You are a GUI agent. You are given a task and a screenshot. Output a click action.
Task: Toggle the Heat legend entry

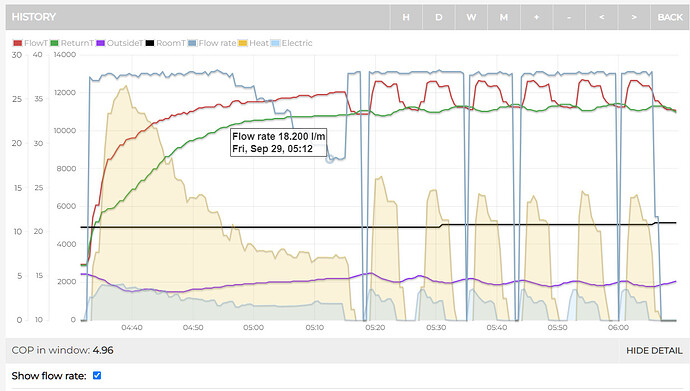(x=253, y=43)
